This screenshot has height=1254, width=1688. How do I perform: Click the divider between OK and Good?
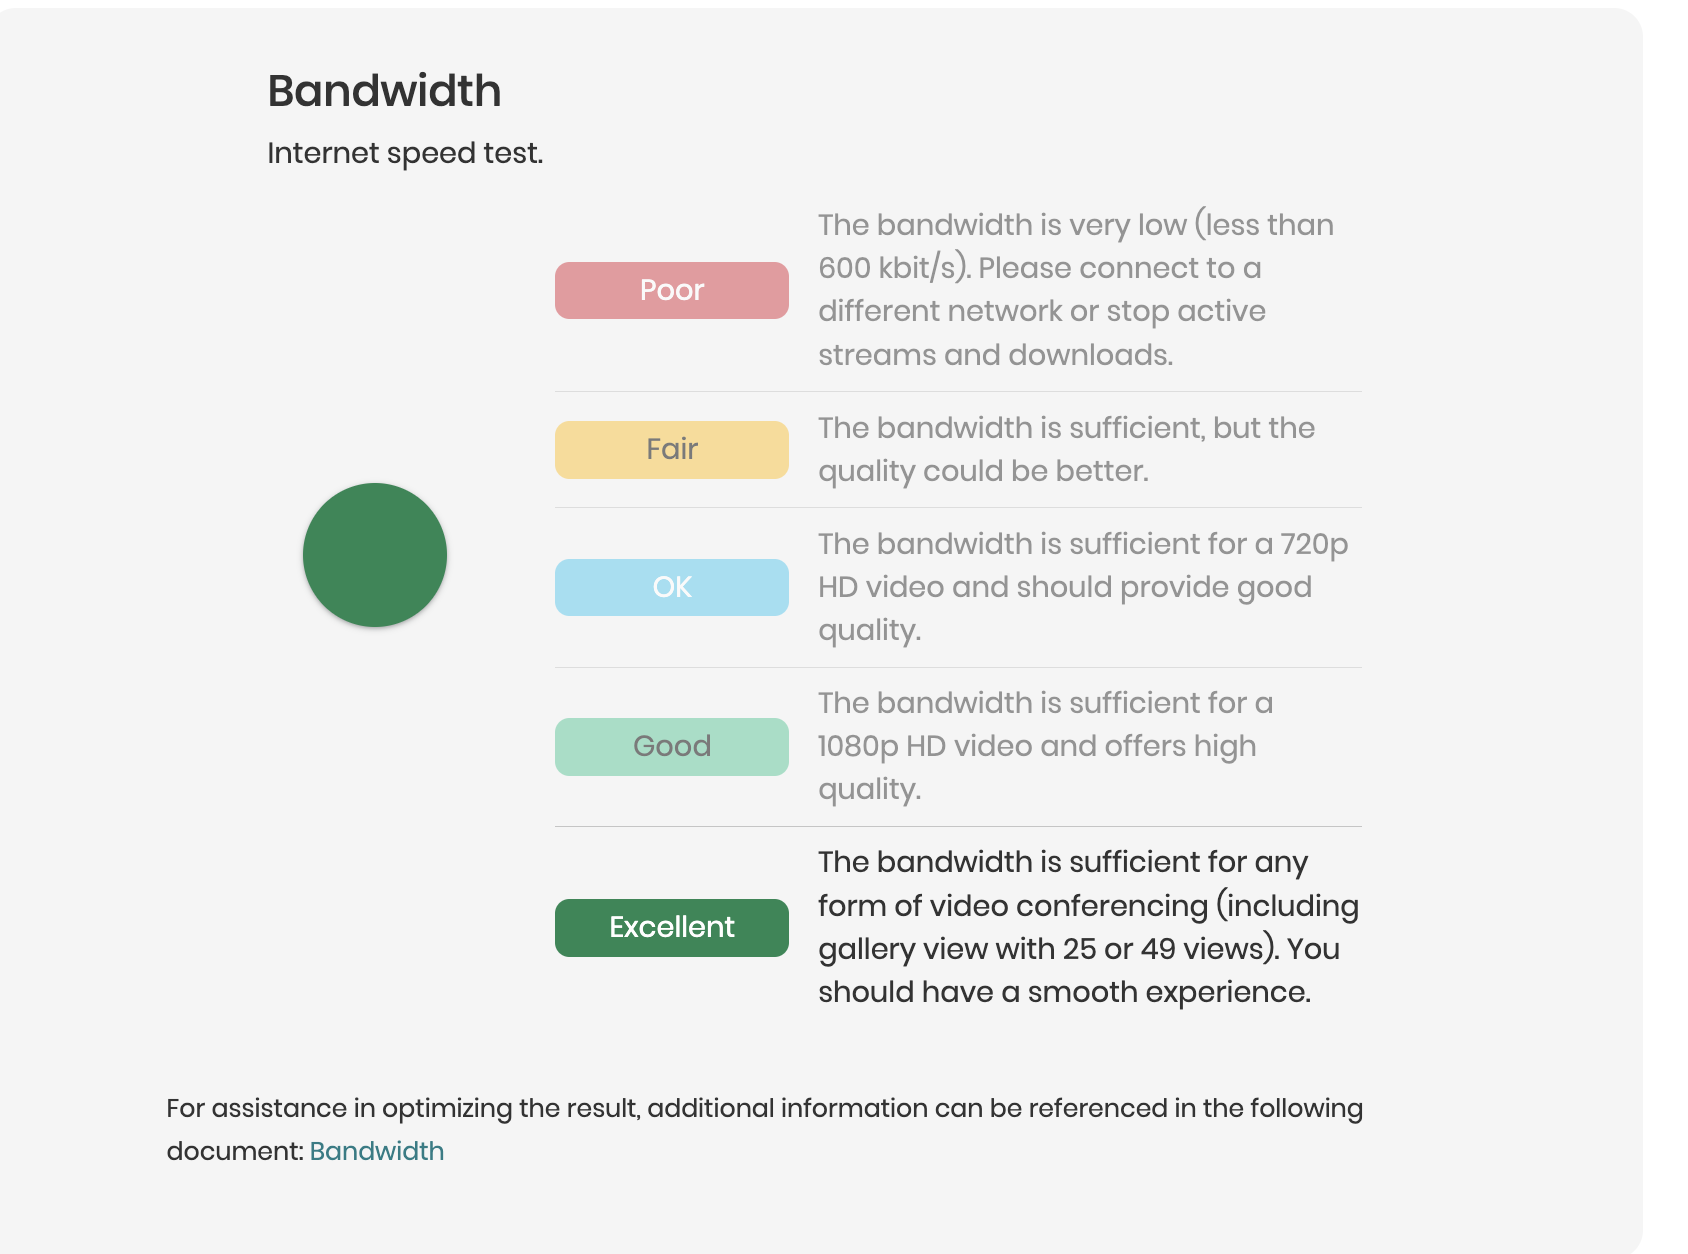[958, 667]
